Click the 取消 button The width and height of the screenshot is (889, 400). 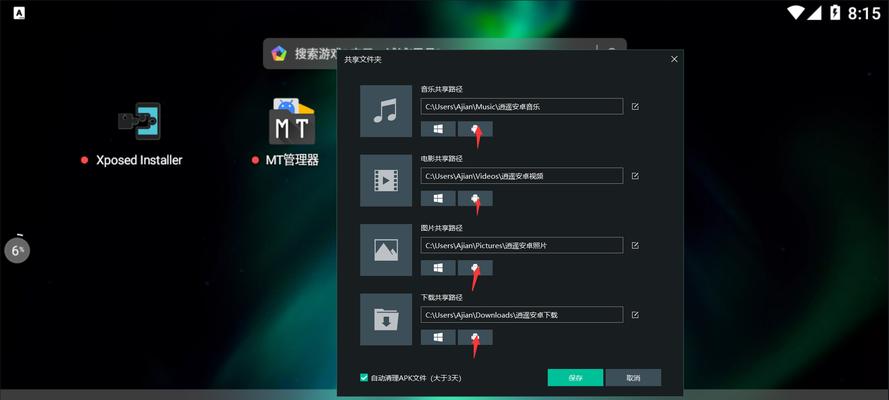coord(633,378)
